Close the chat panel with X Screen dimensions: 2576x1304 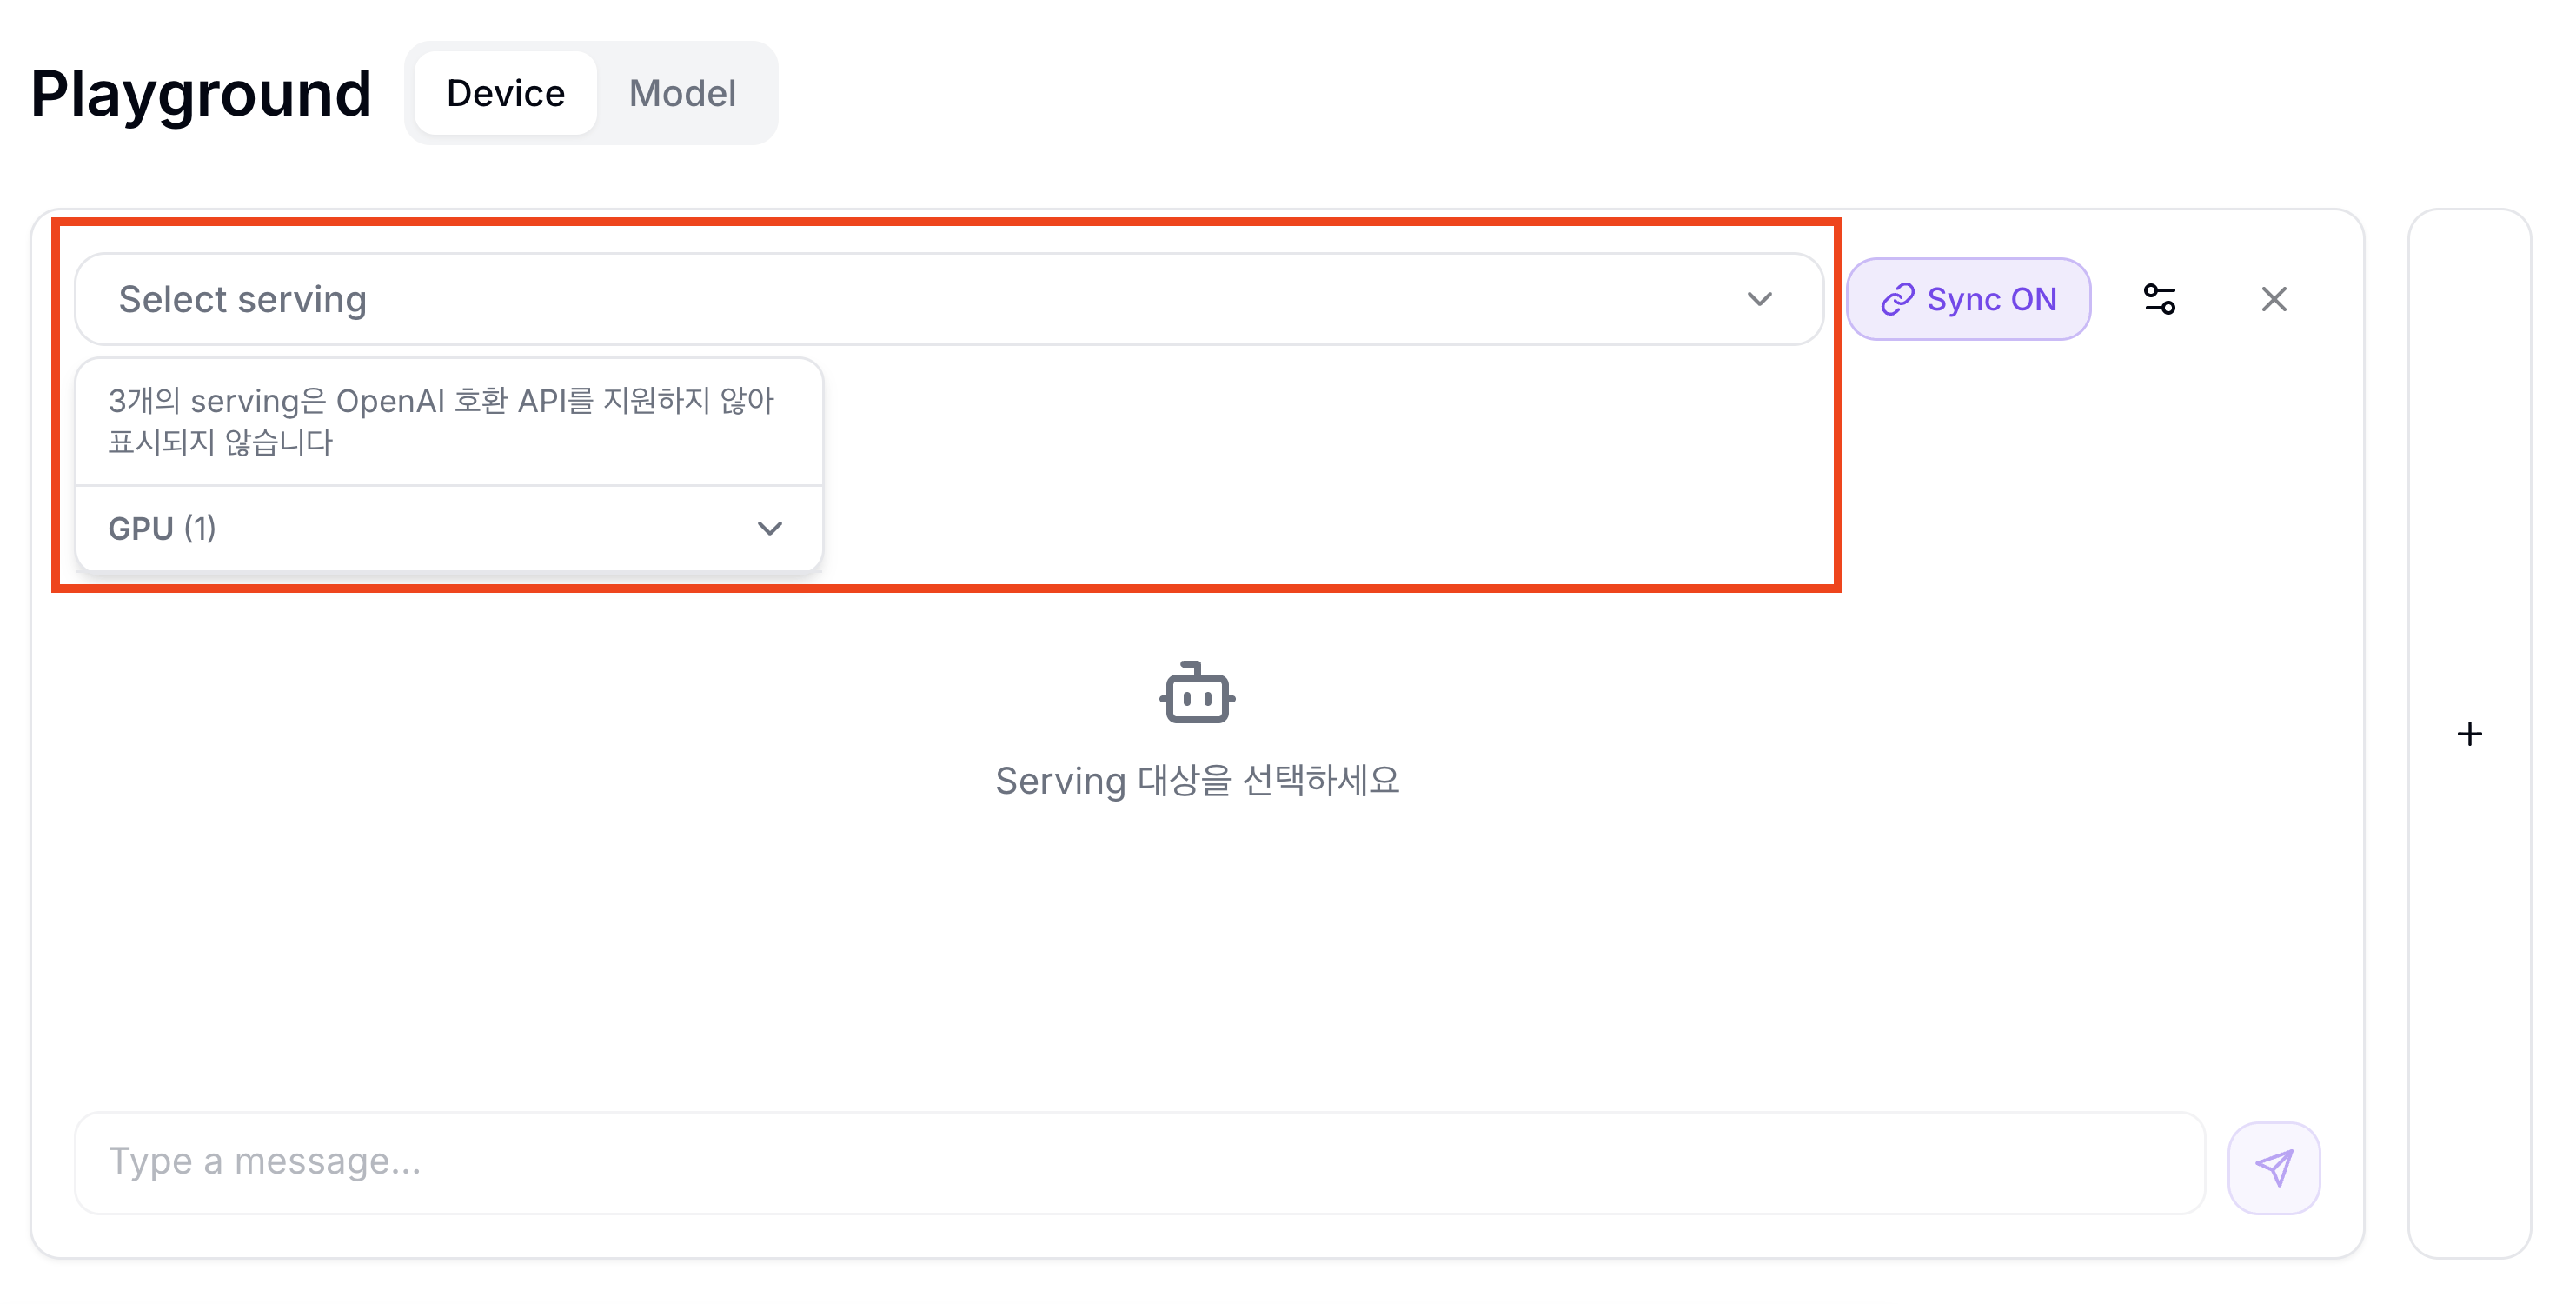(x=2273, y=299)
